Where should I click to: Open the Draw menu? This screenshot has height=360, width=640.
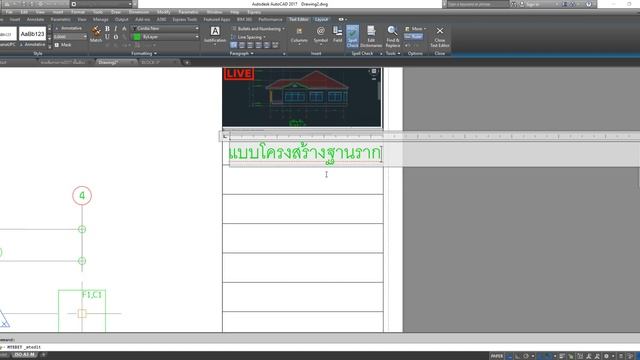116,12
